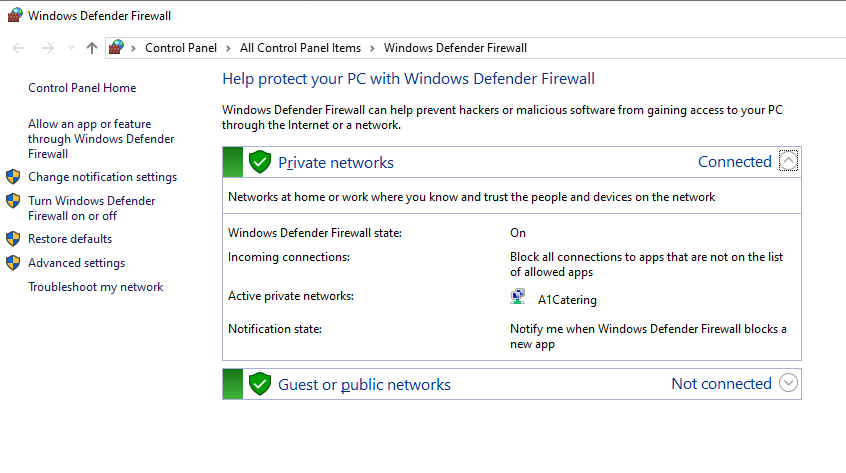Click the firewall state value On
Viewport: 846px width, 473px height.
(518, 233)
